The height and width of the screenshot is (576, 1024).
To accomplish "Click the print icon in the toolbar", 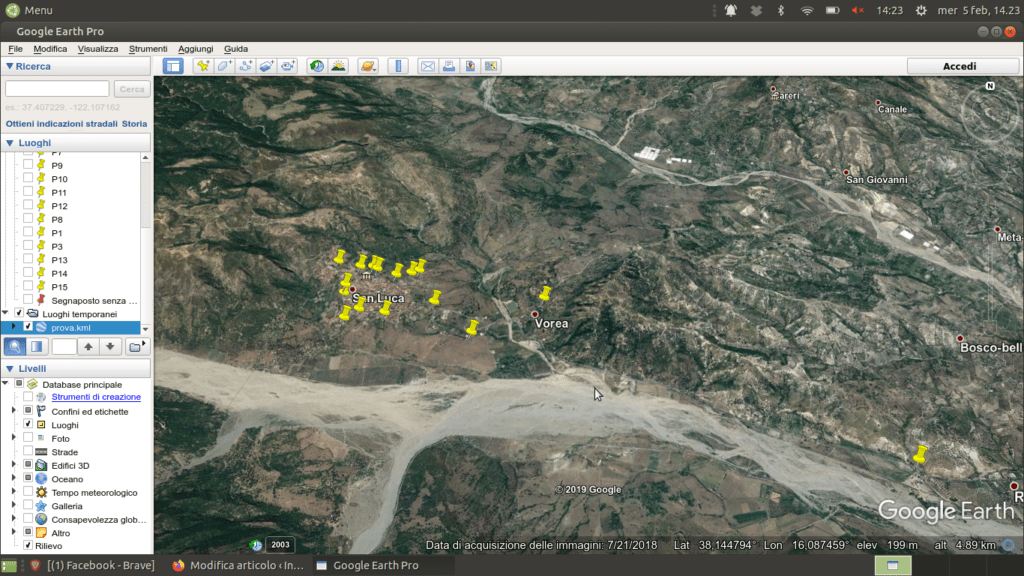I will pos(449,66).
